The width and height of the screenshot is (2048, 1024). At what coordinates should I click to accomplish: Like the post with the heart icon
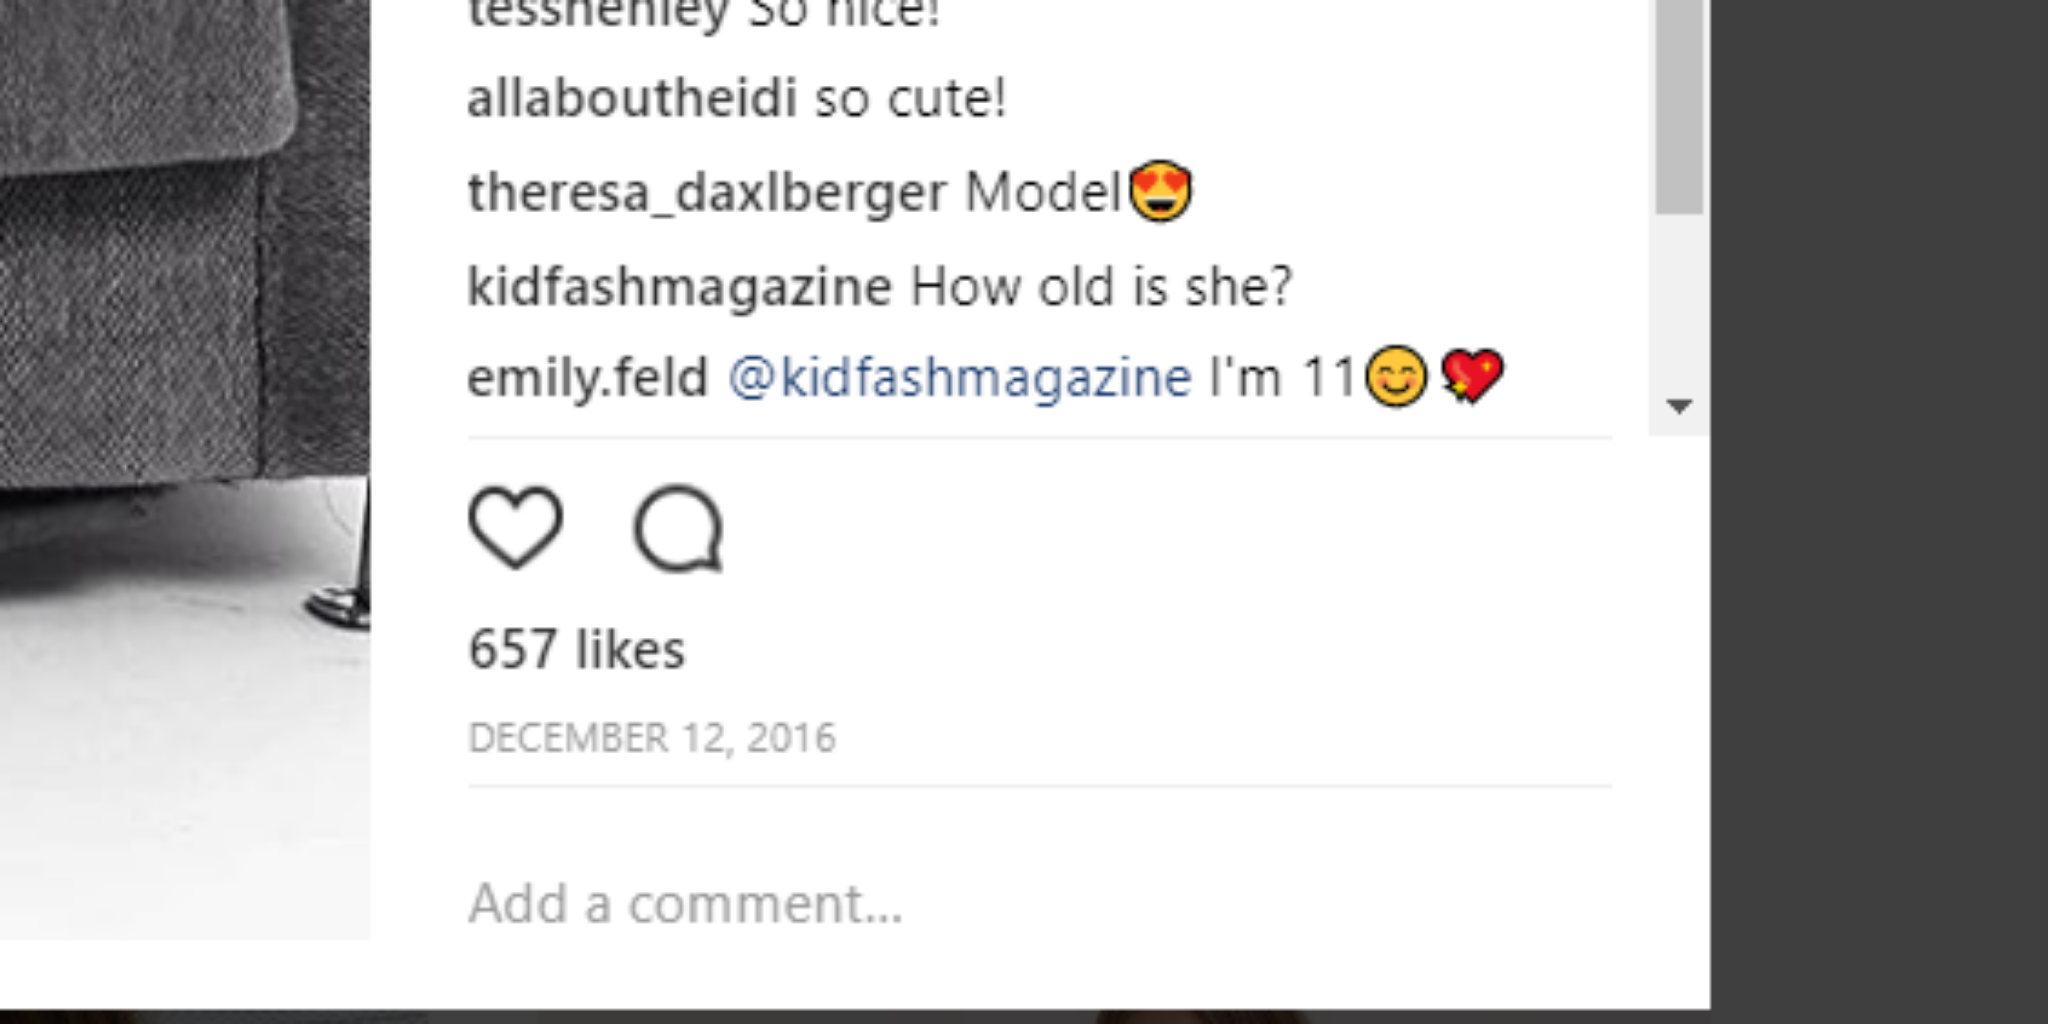[515, 527]
